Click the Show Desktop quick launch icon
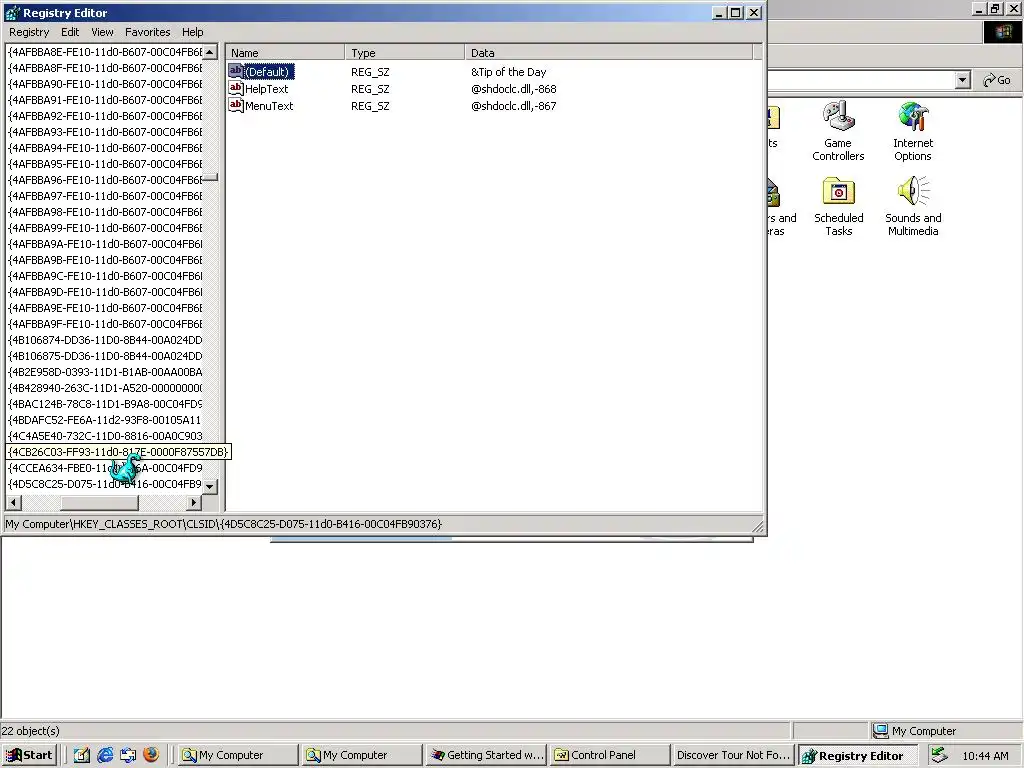Screen dimensions: 1024x768 tap(82, 755)
